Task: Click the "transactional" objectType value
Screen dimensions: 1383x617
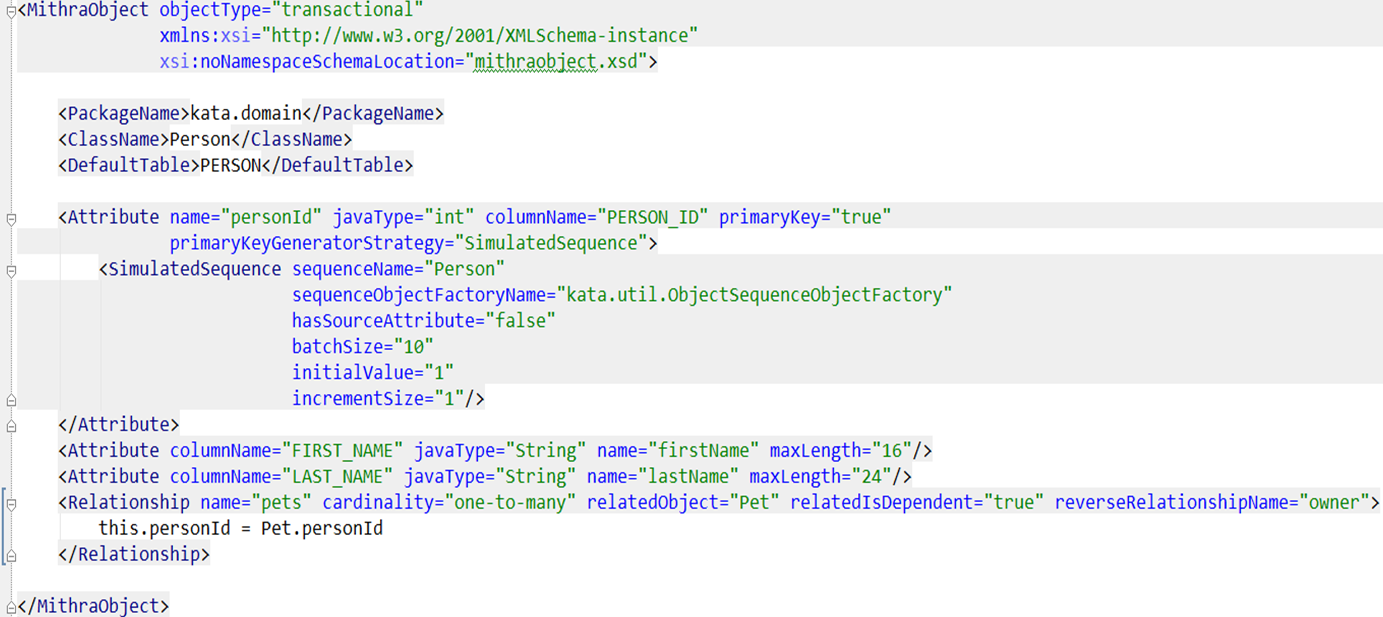Action: pyautogui.click(x=346, y=11)
